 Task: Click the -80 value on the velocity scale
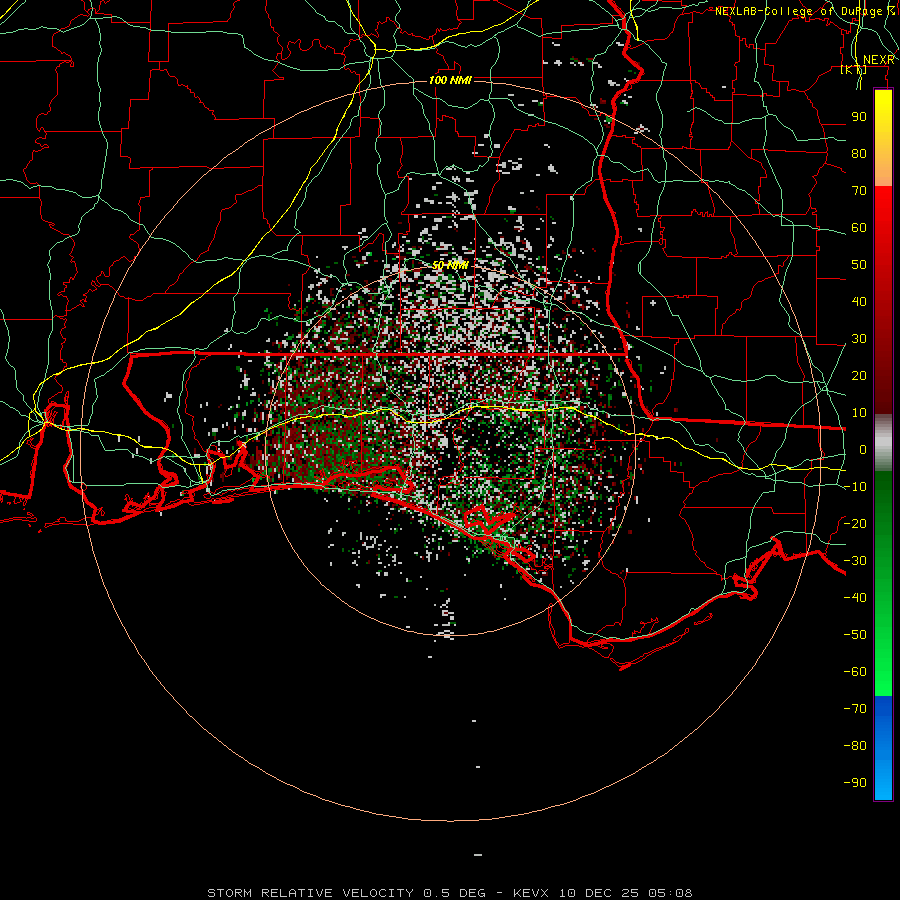[x=855, y=746]
